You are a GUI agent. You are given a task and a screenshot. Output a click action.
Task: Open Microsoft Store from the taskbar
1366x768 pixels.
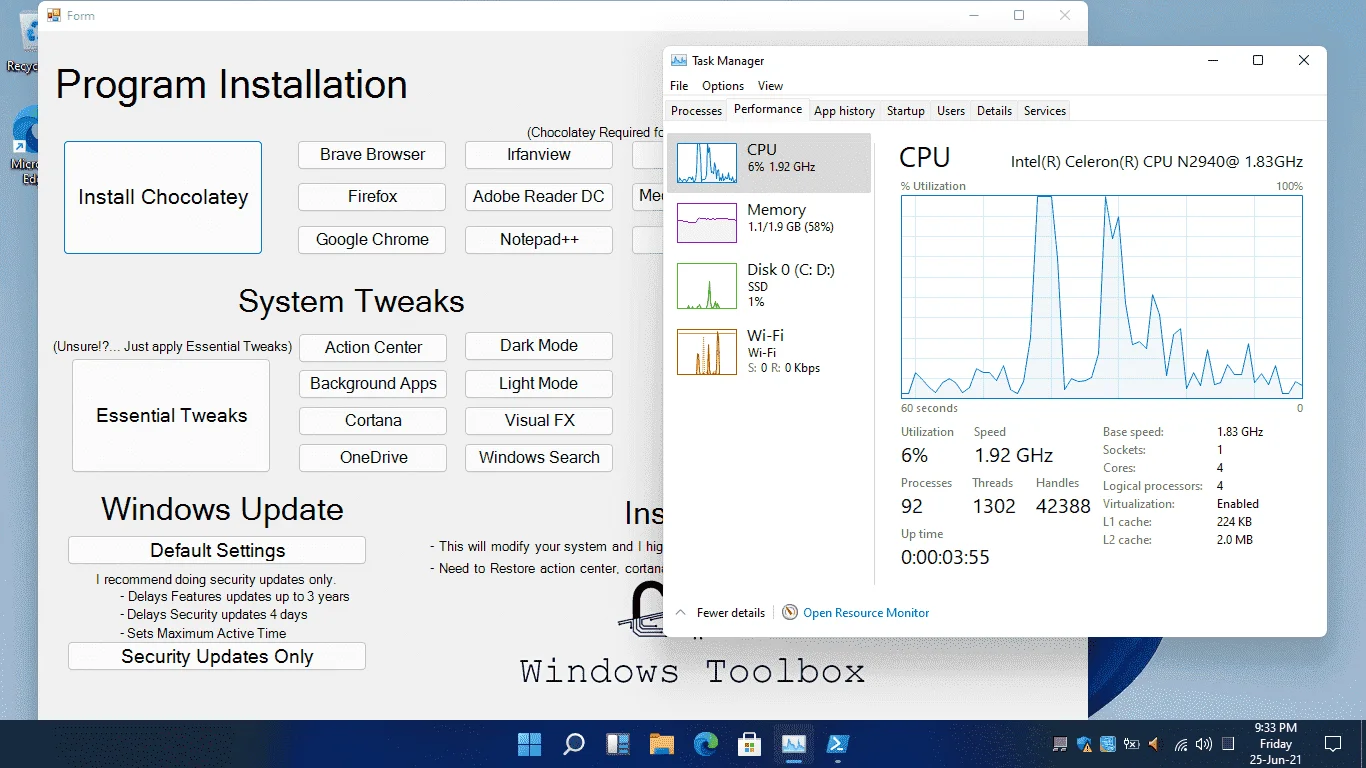[x=750, y=744]
